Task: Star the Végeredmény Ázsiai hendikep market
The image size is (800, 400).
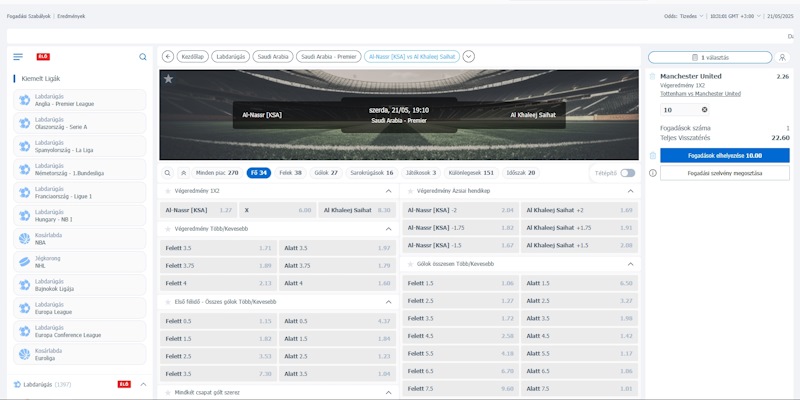Action: pyautogui.click(x=410, y=191)
